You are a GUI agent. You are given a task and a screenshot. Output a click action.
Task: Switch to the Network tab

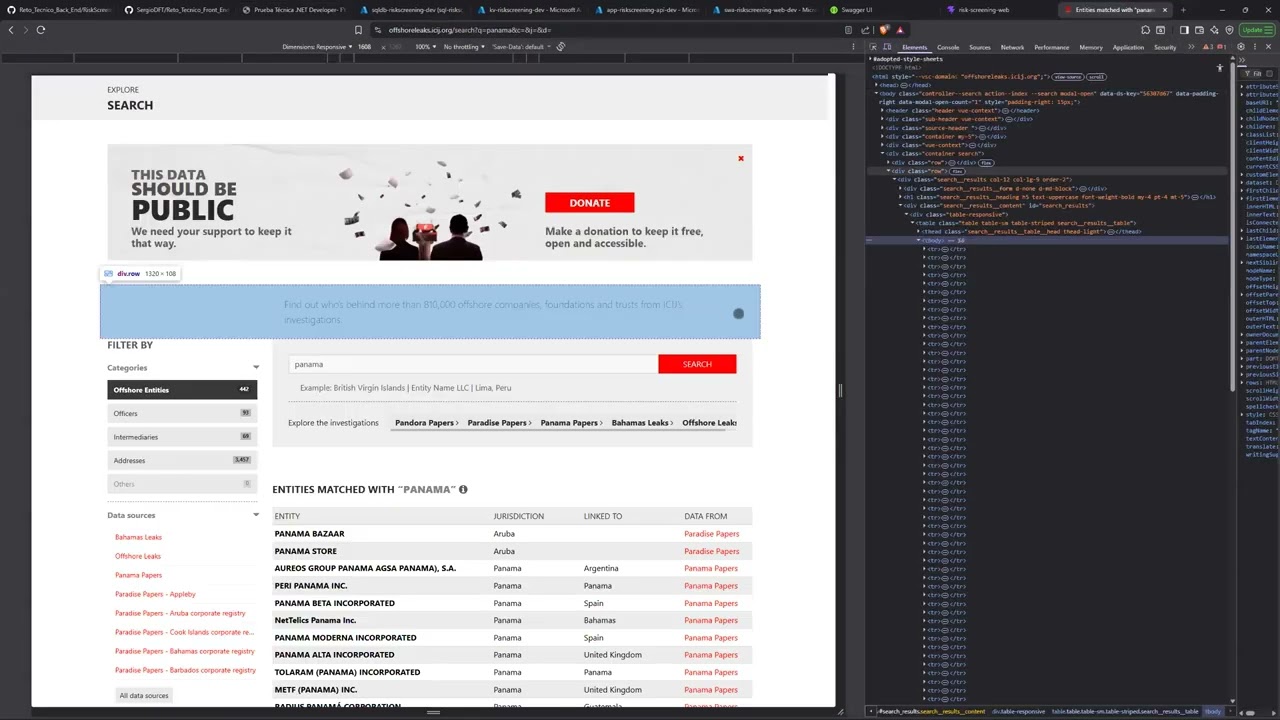coord(1012,47)
